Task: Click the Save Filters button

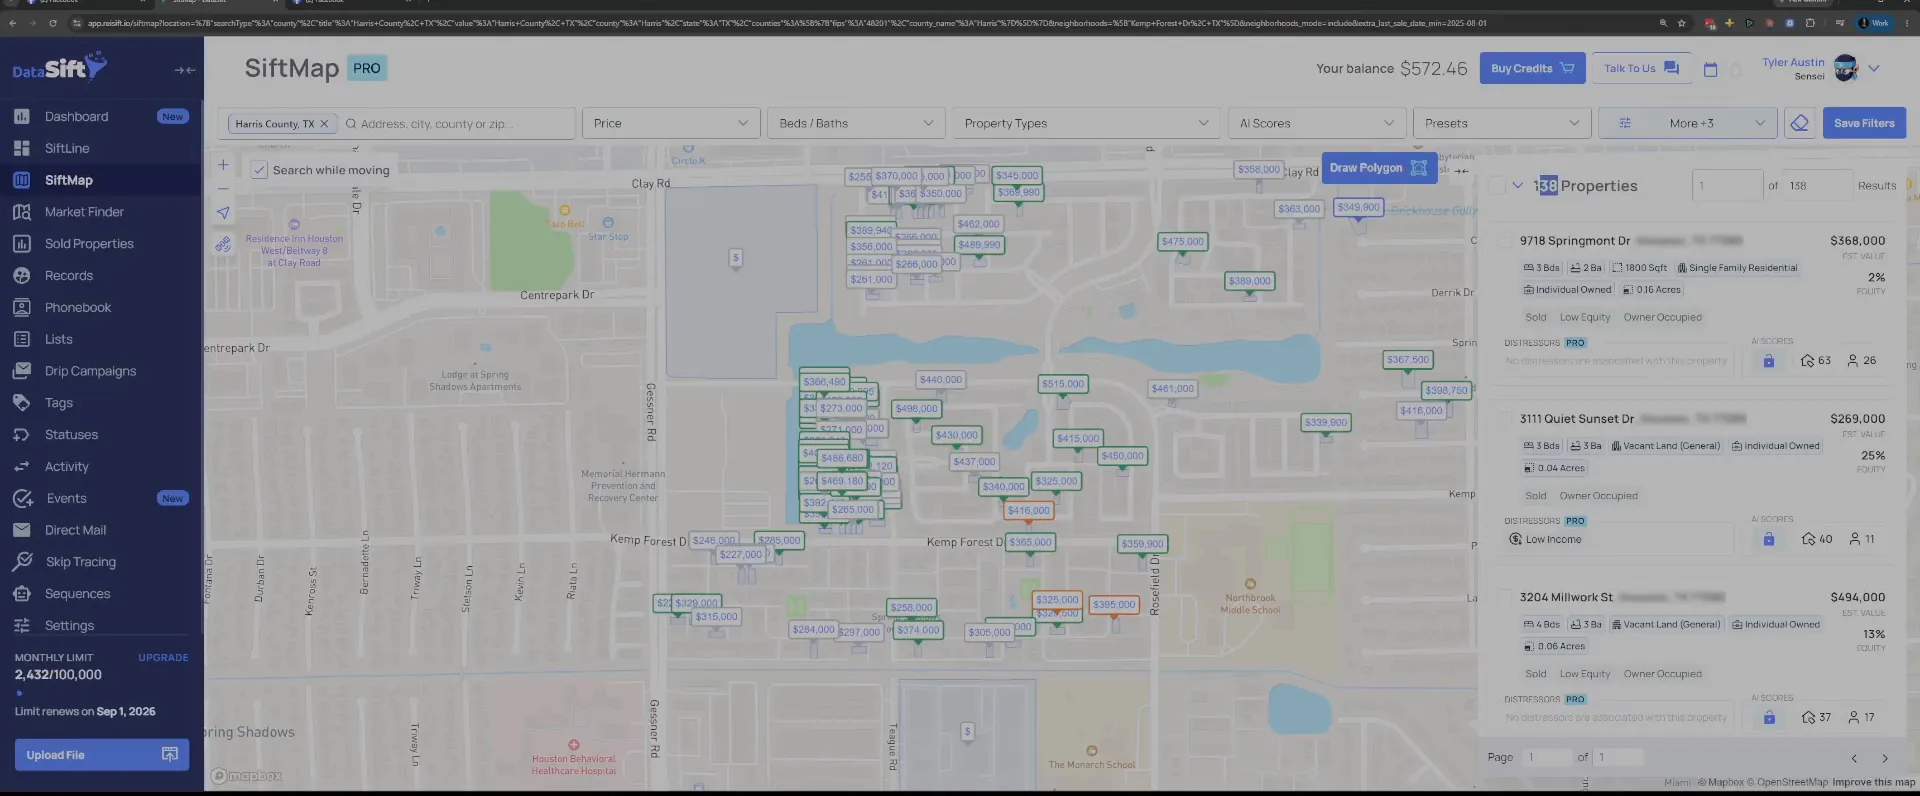Action: pyautogui.click(x=1864, y=123)
